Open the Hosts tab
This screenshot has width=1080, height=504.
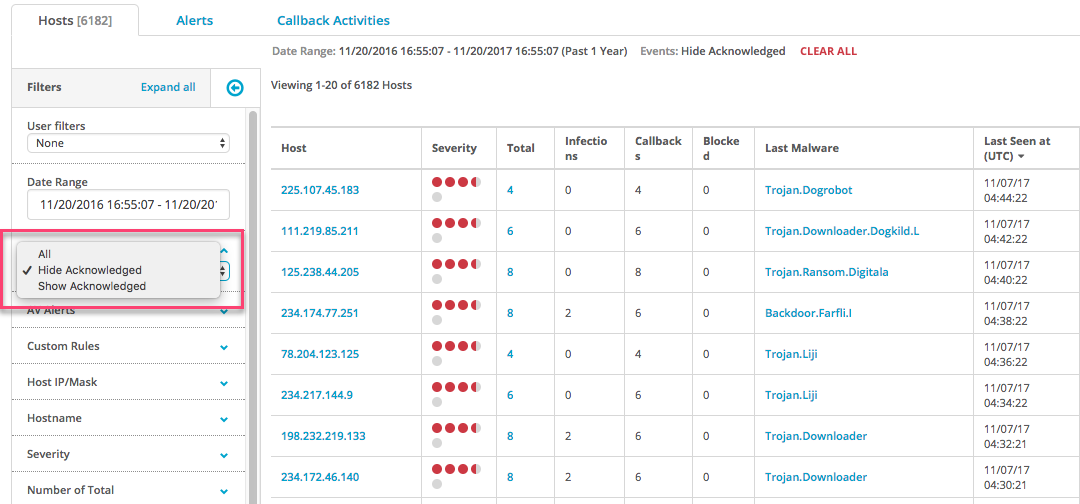click(x=75, y=21)
